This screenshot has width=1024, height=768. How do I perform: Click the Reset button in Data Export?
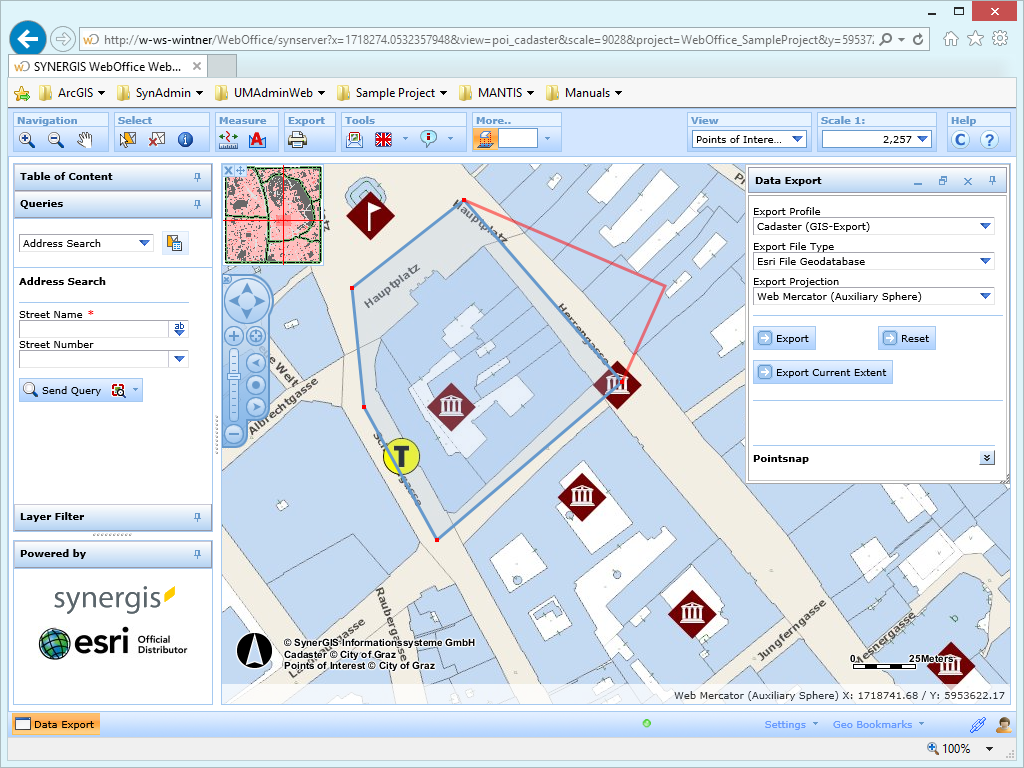click(906, 338)
